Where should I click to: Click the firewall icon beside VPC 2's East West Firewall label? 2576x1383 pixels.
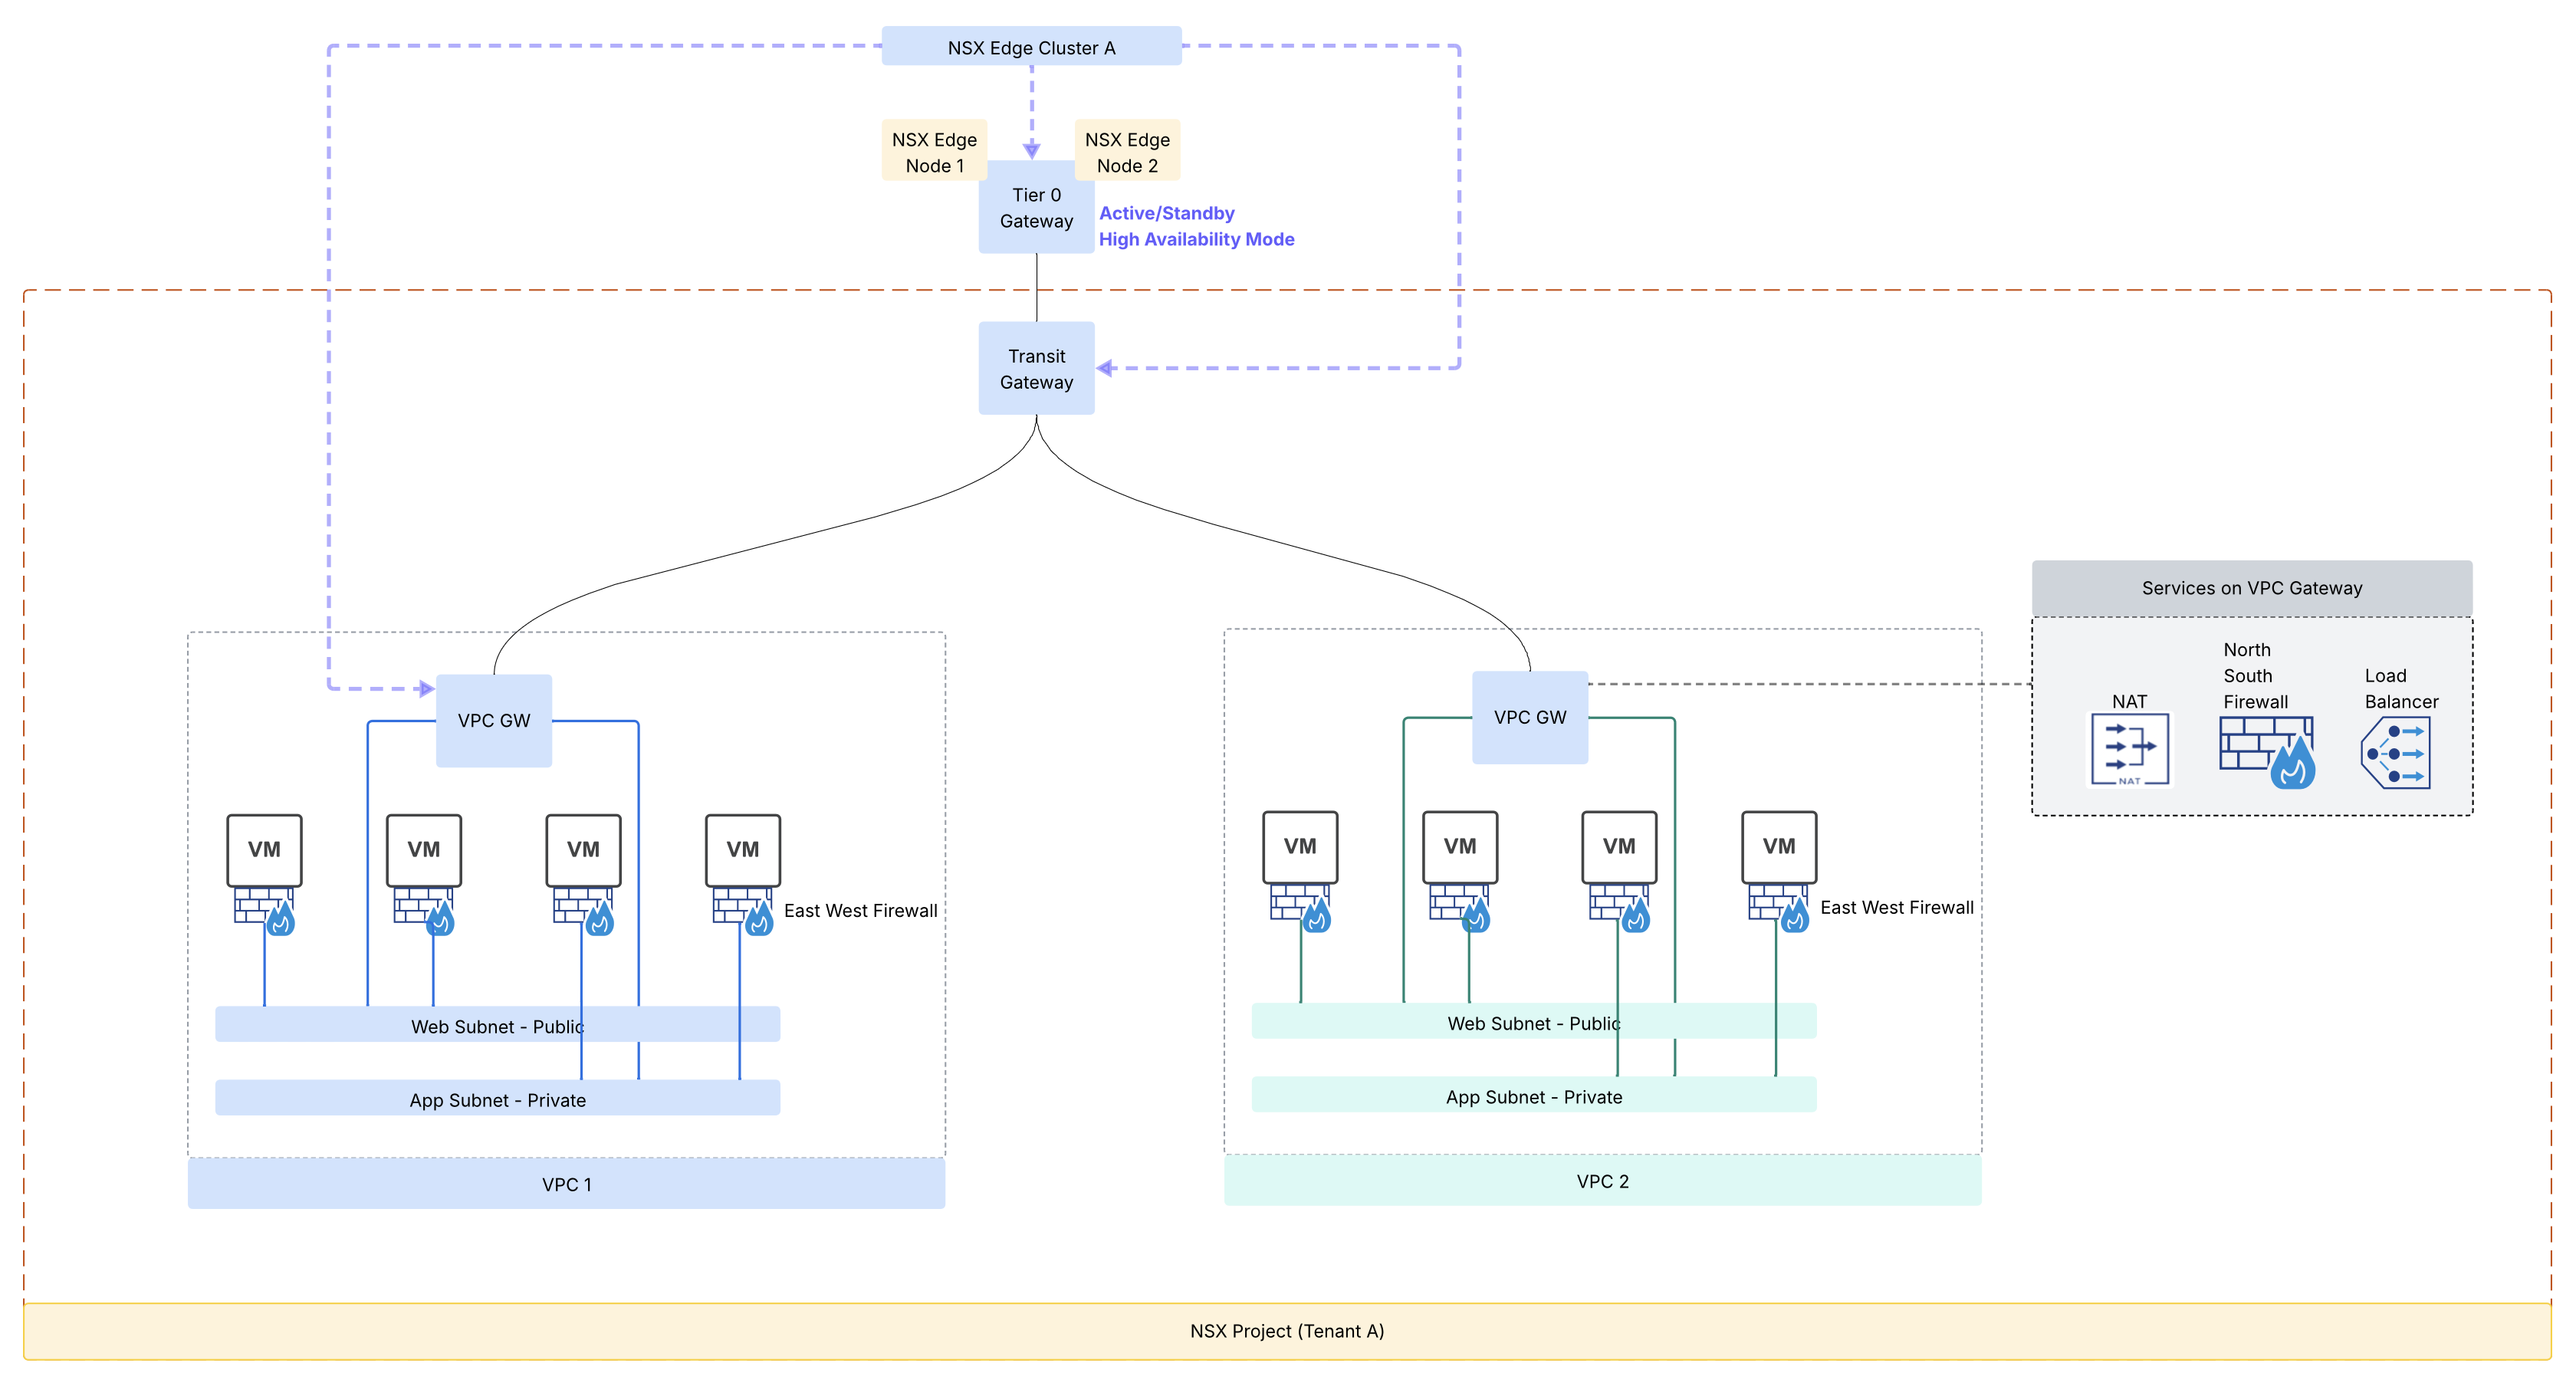1780,908
